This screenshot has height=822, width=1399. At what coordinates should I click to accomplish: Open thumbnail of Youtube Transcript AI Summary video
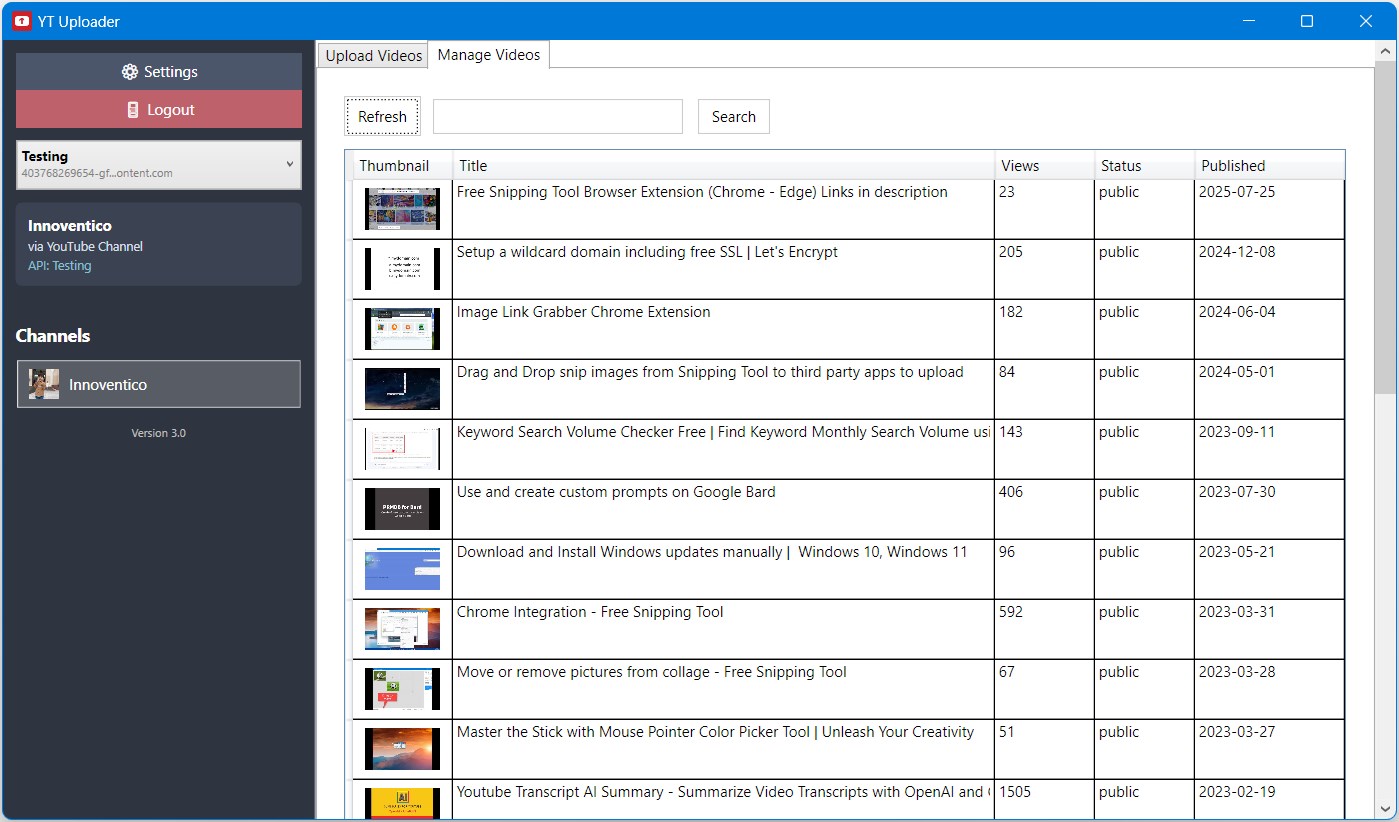pos(402,803)
